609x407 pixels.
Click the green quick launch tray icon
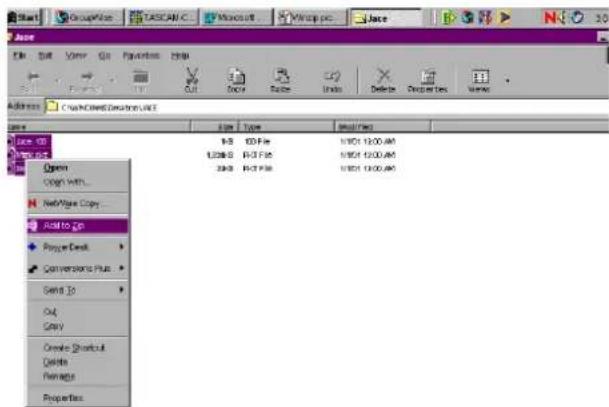coord(449,17)
